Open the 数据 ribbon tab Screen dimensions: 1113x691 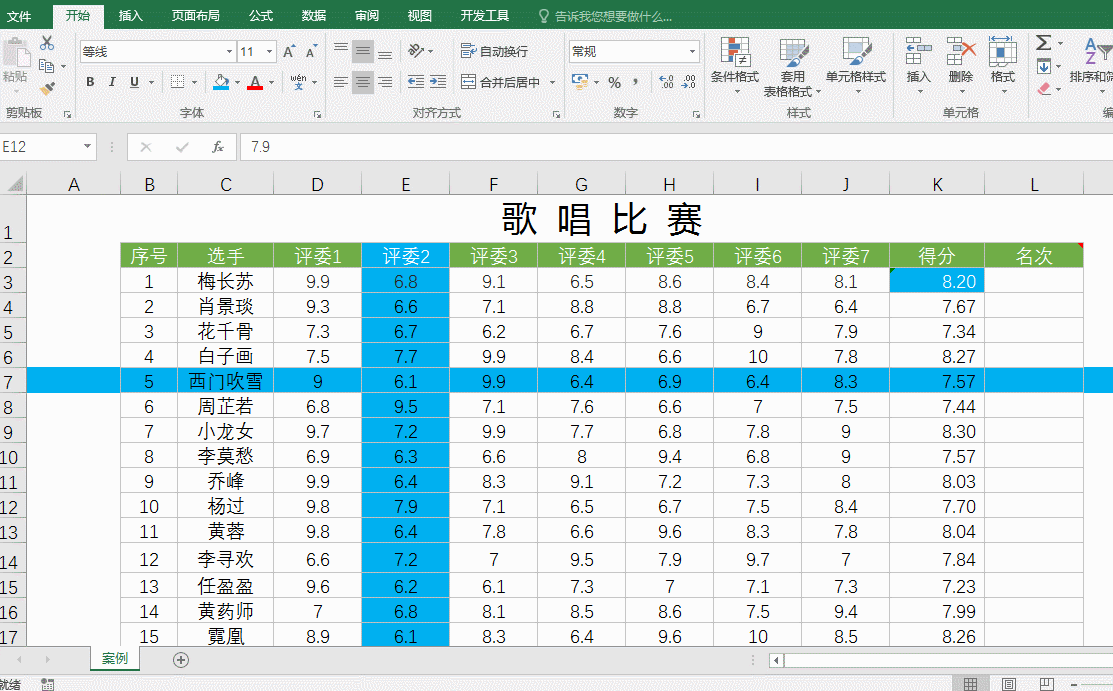[x=313, y=16]
